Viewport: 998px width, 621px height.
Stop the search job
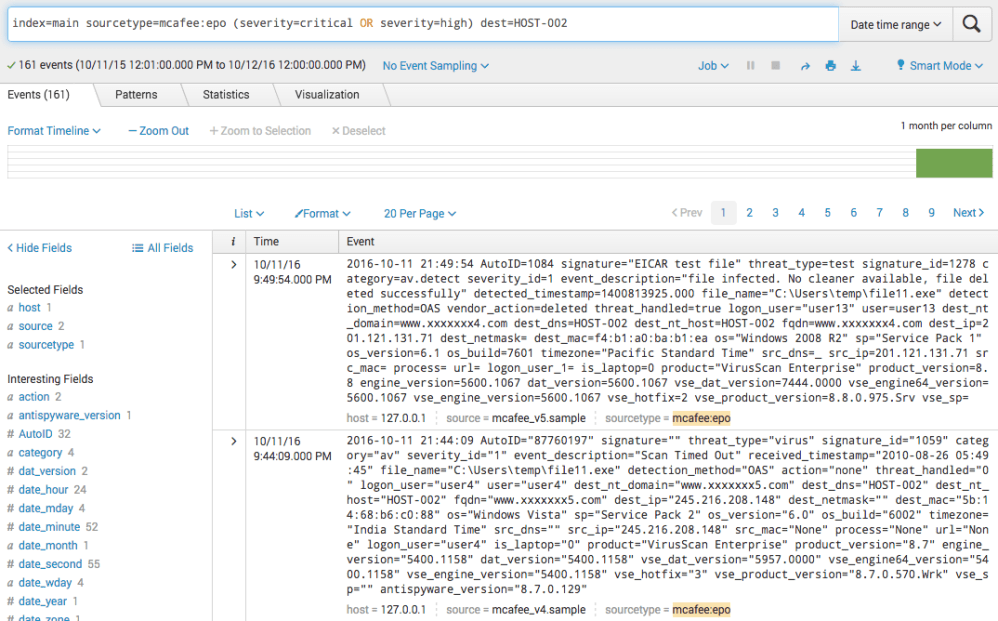(775, 66)
